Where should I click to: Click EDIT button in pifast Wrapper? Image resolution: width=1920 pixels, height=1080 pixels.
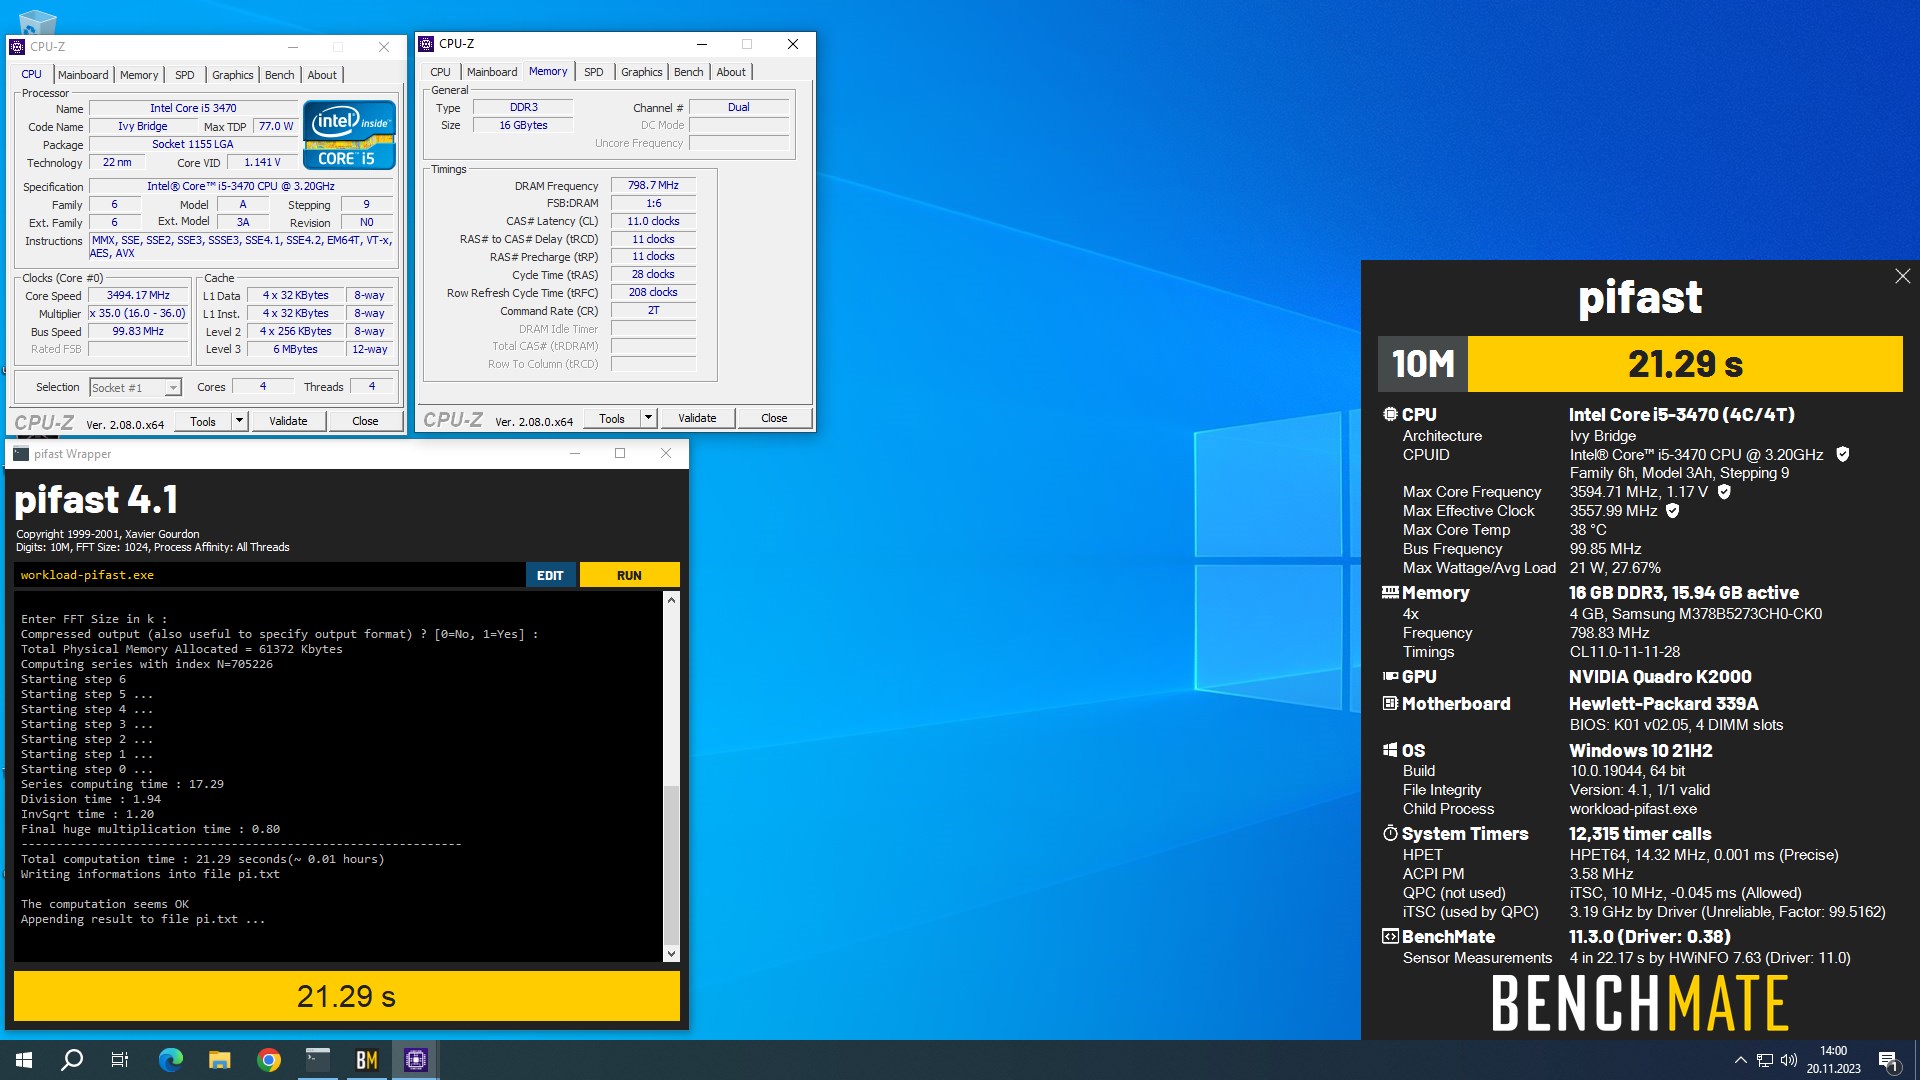(x=550, y=575)
